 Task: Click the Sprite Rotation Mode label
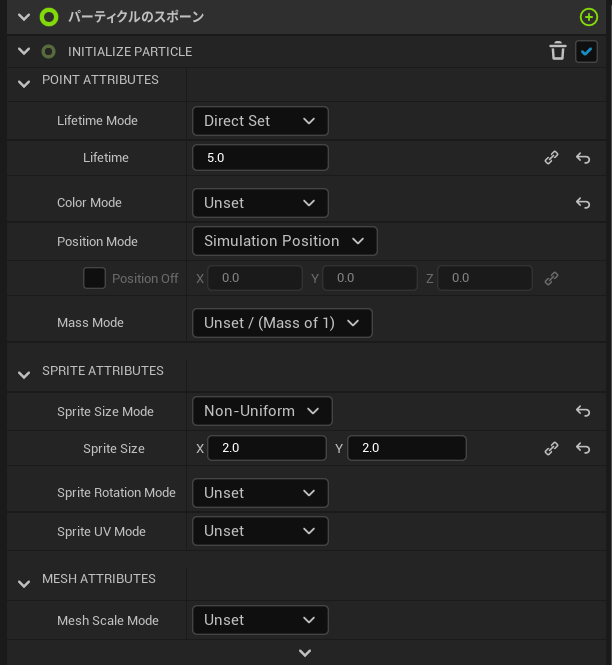[x=116, y=493]
